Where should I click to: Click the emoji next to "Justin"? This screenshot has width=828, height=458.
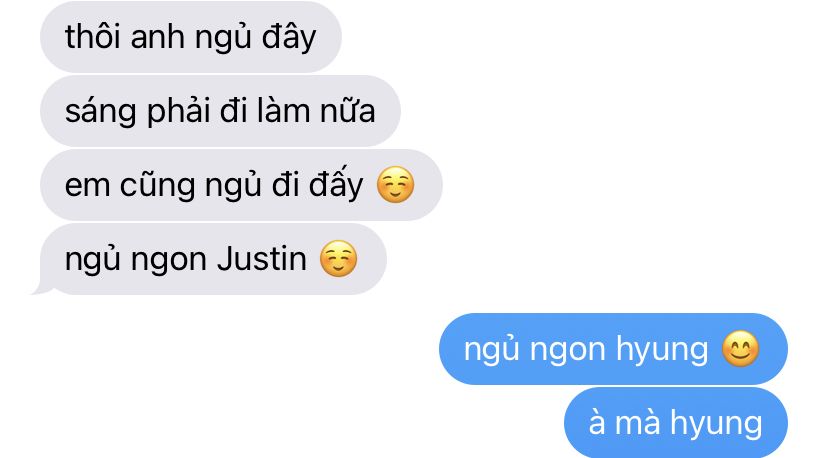[x=338, y=259]
